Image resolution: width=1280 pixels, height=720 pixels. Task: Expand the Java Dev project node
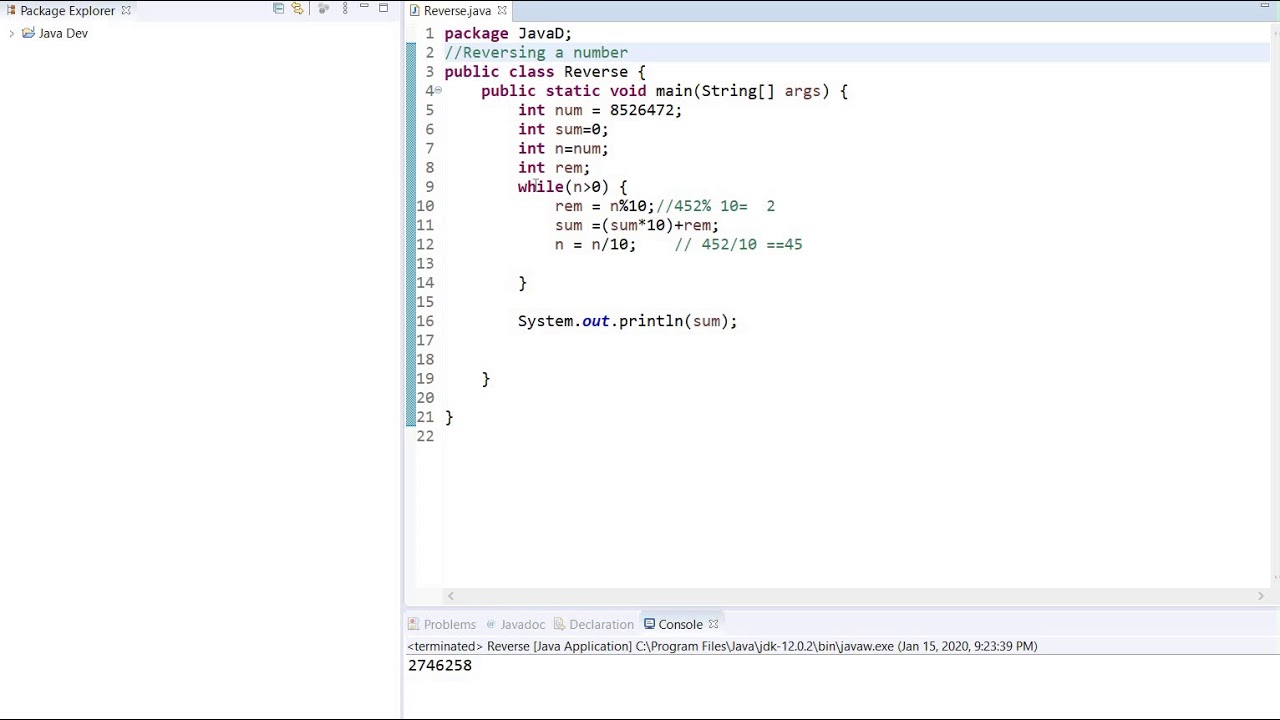point(11,33)
